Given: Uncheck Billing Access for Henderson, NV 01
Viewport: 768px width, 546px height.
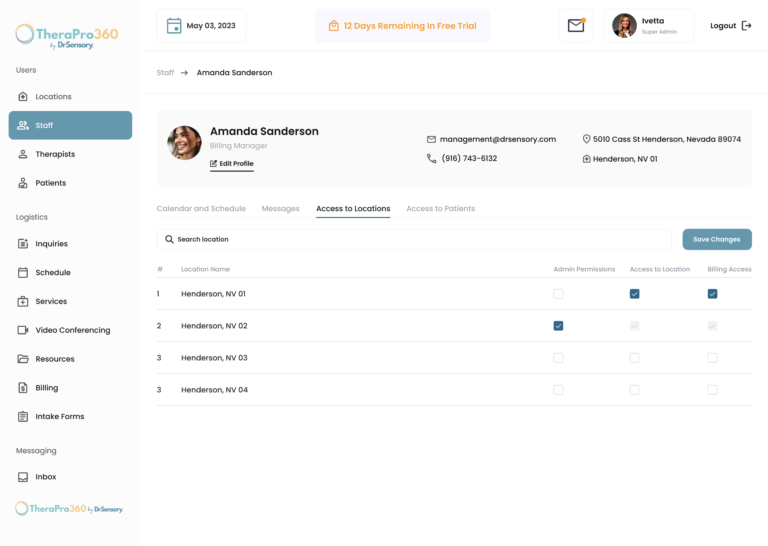Looking at the screenshot, I should [x=713, y=294].
